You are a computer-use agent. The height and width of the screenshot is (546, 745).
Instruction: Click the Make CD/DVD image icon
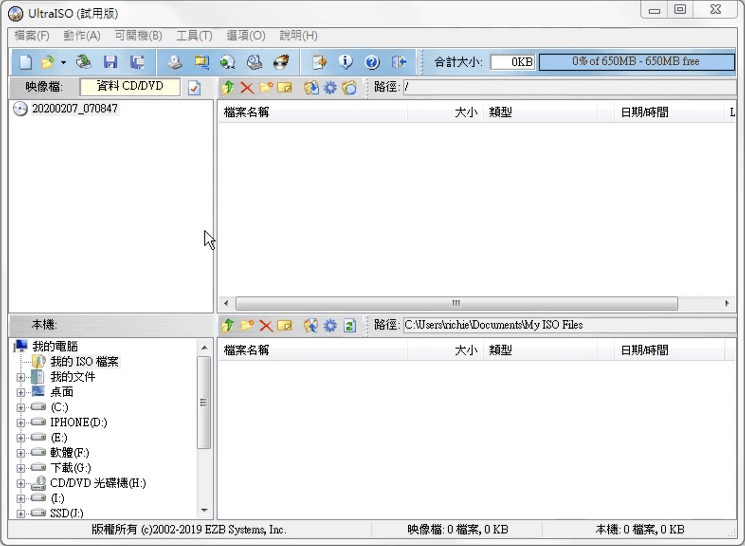175,62
